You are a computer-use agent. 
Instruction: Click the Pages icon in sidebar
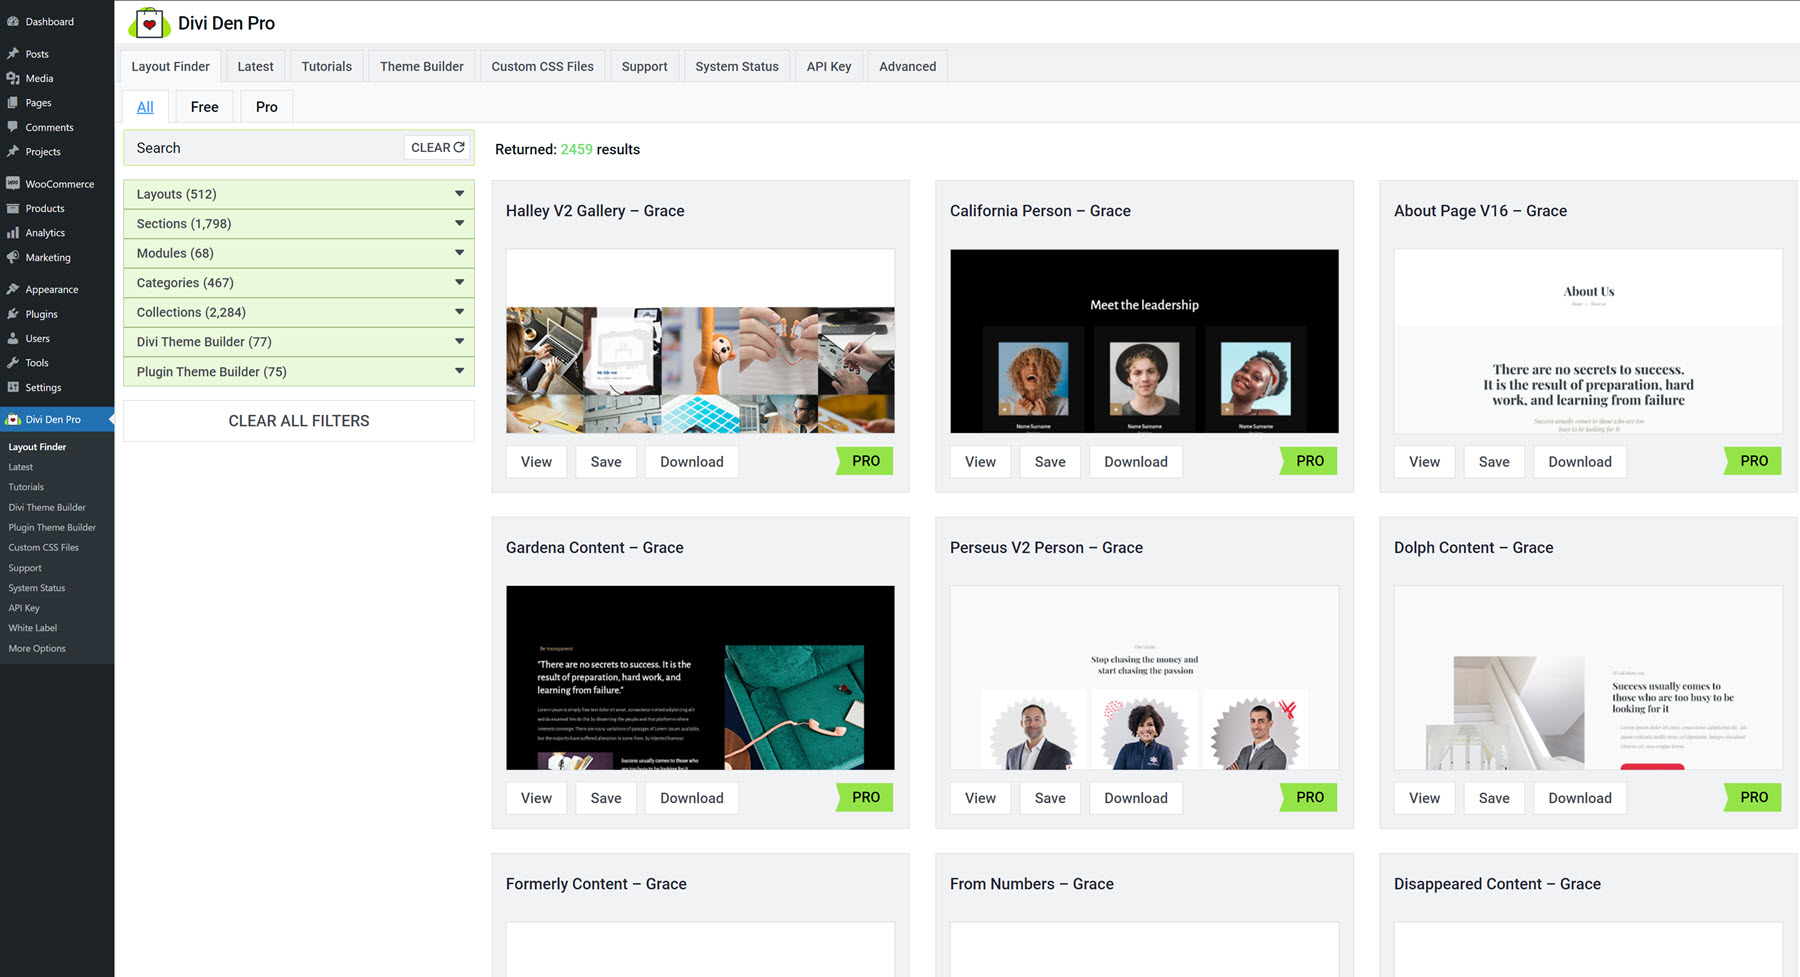tap(13, 103)
